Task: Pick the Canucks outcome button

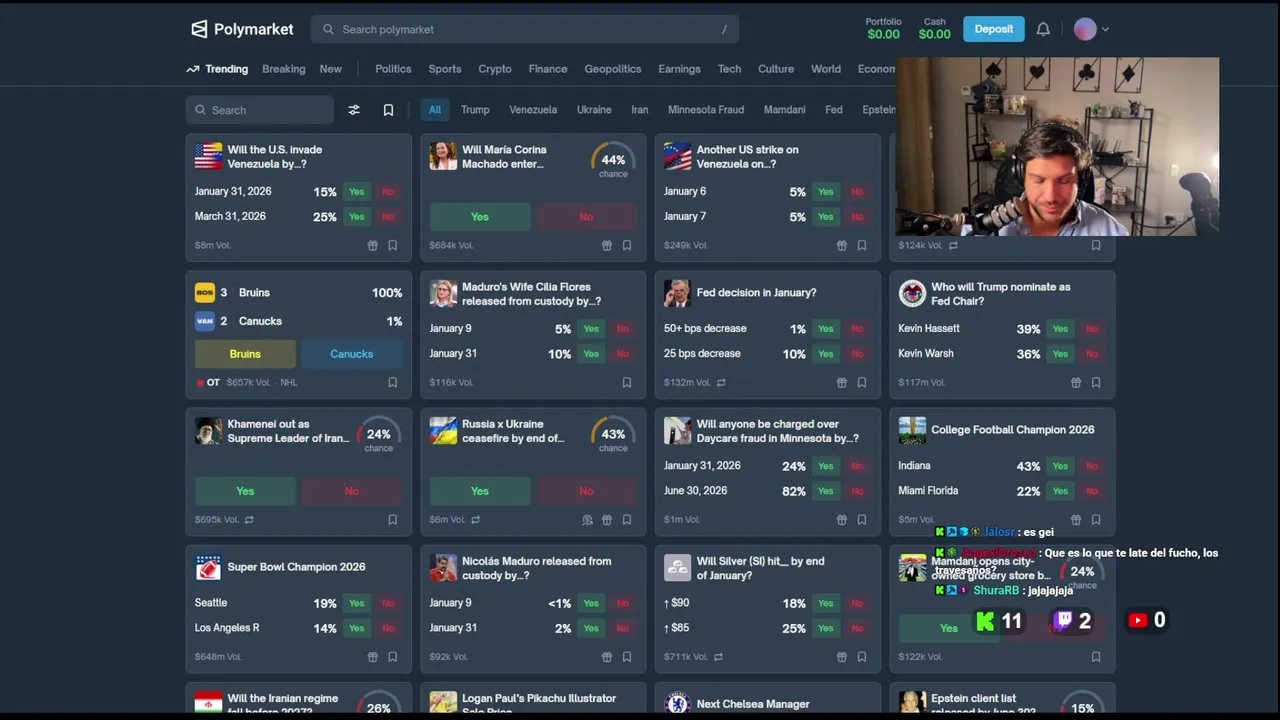Action: 351,354
